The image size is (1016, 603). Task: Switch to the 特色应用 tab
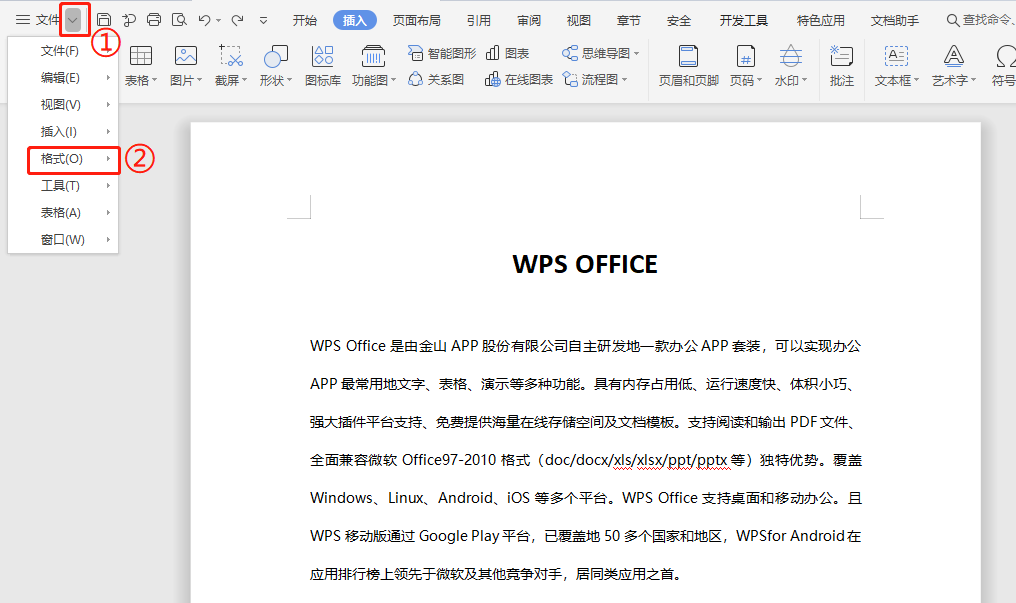(x=820, y=21)
